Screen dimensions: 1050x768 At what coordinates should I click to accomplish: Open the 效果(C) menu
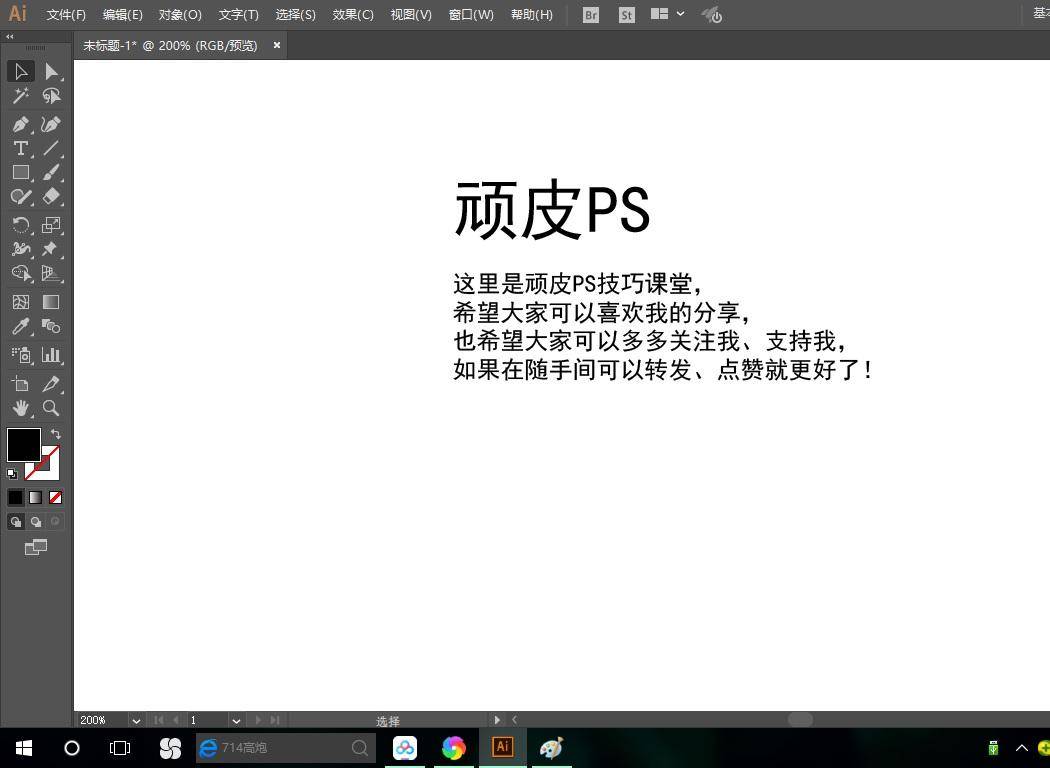tap(353, 15)
